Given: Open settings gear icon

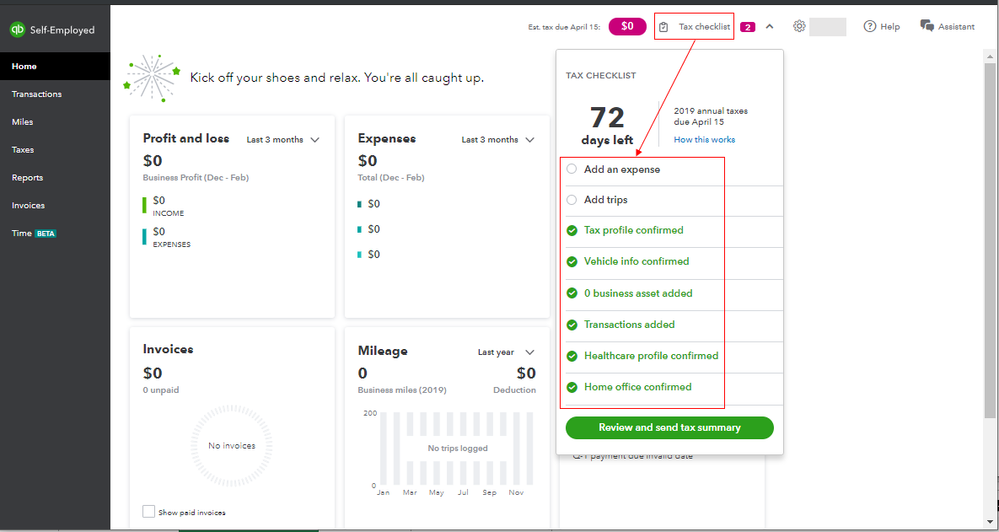Looking at the screenshot, I should coord(799,26).
